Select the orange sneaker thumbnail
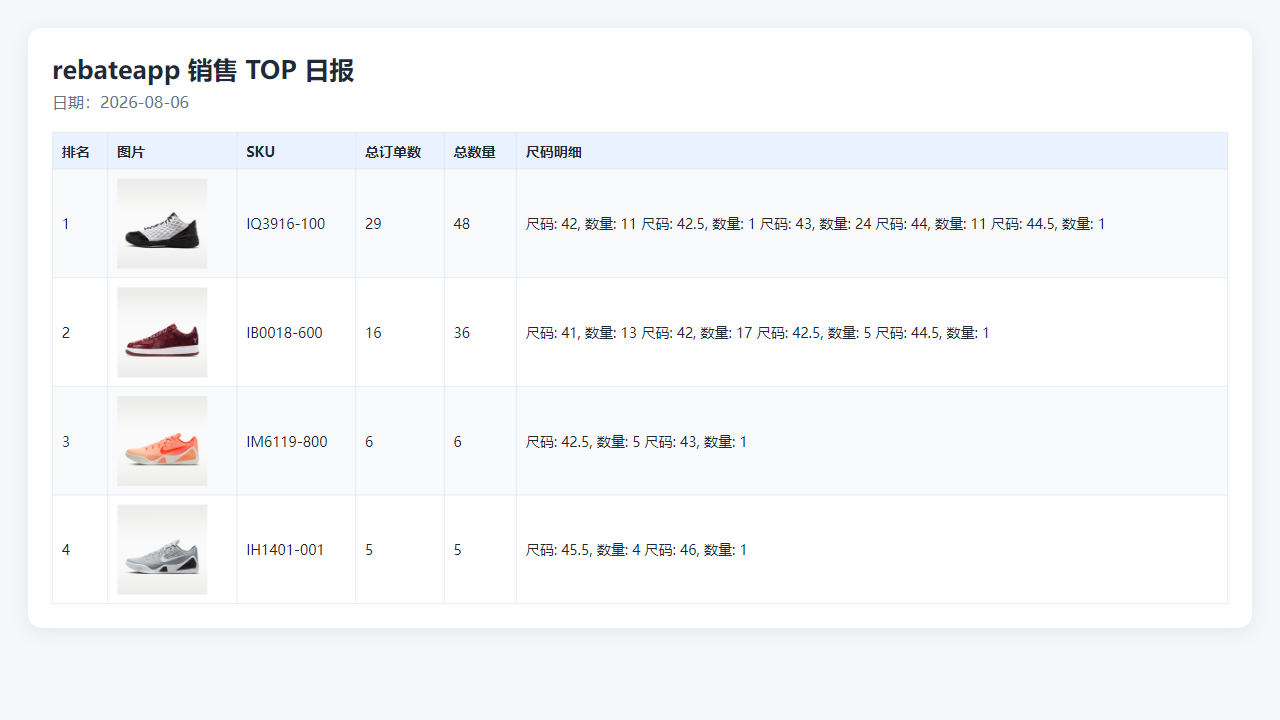Viewport: 1280px width, 720px height. point(162,441)
